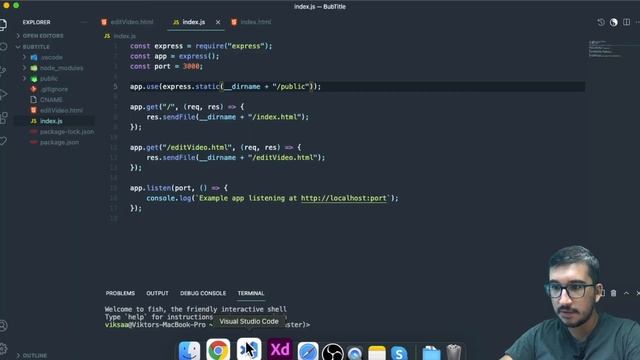
Task: Open the Run and Debug view
Action: (x=3, y=95)
